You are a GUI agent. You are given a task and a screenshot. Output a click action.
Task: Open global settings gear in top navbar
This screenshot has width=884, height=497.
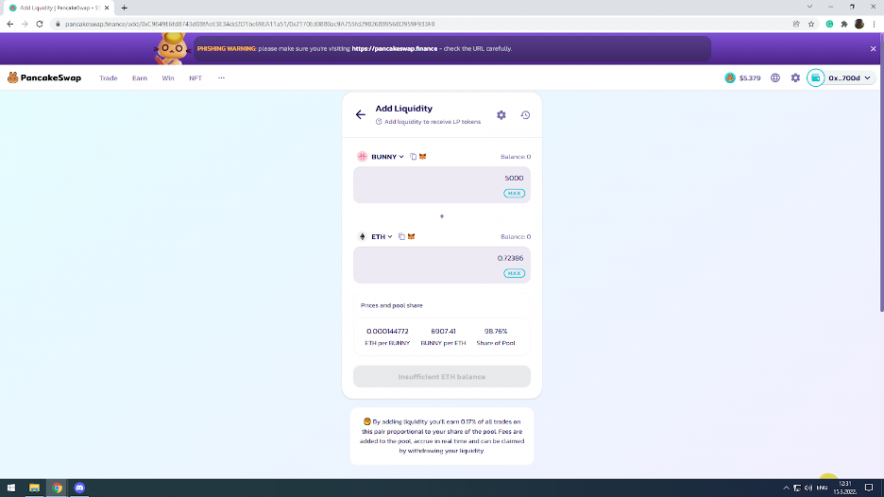795,78
